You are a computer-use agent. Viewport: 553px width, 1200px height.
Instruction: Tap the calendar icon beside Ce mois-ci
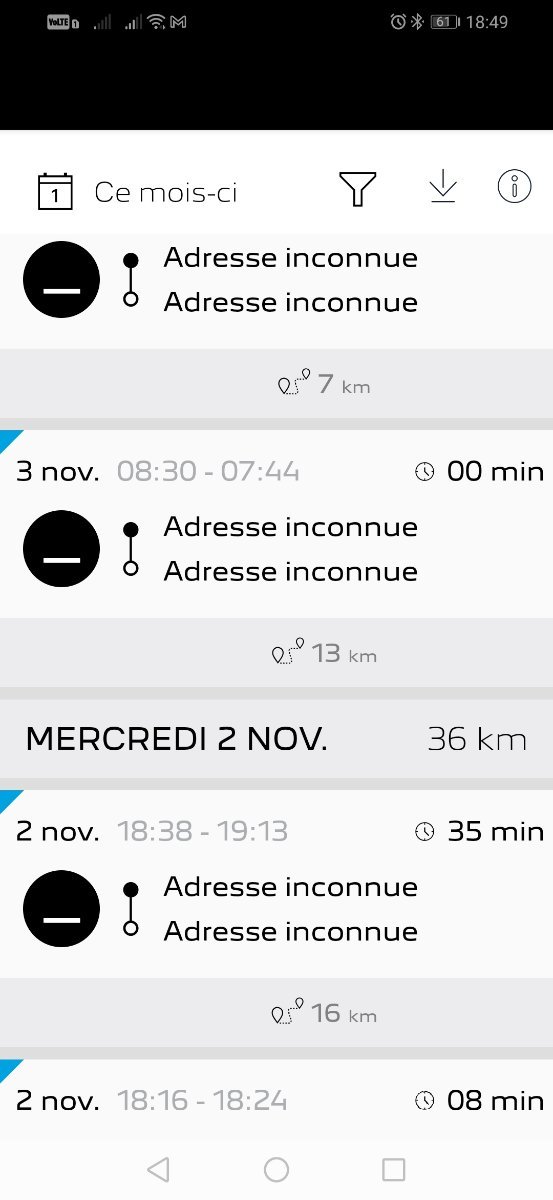[55, 191]
